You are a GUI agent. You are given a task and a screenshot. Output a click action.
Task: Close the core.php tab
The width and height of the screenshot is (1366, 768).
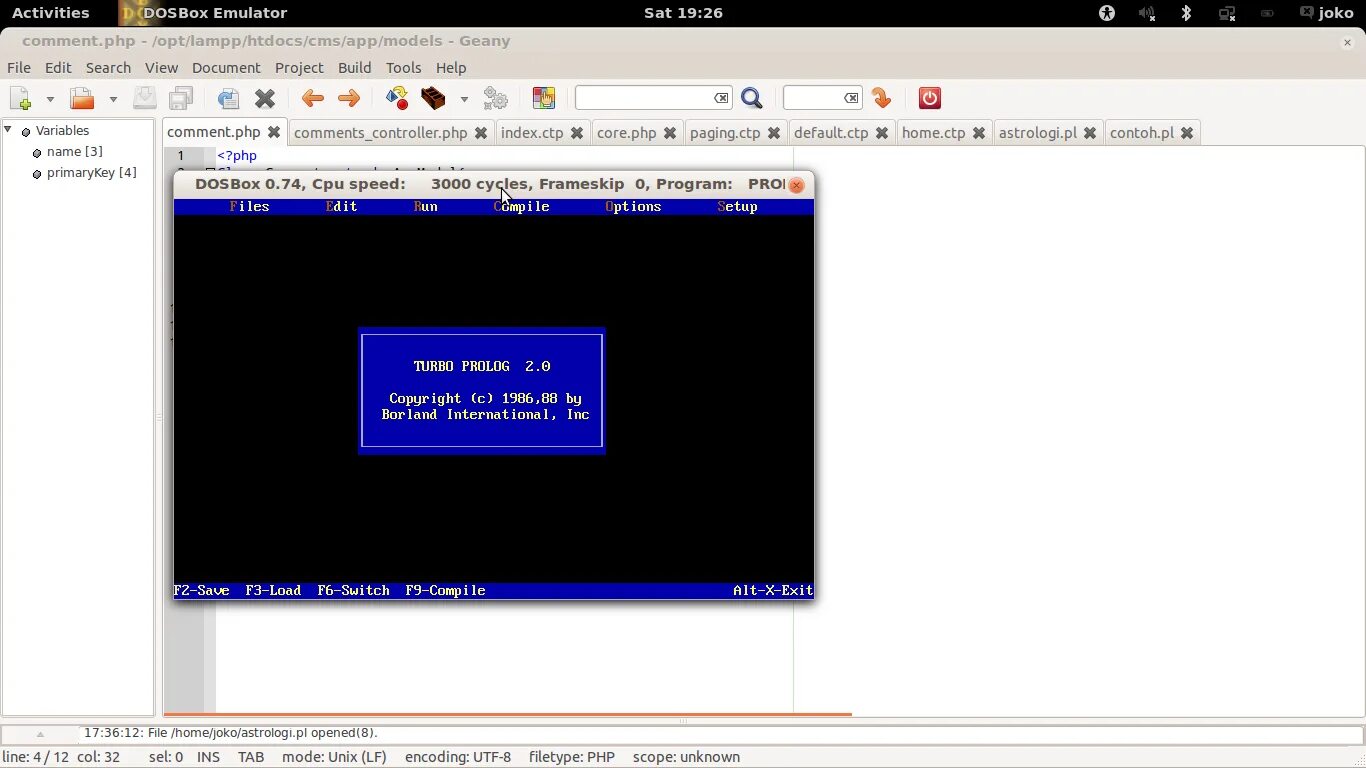click(x=670, y=133)
